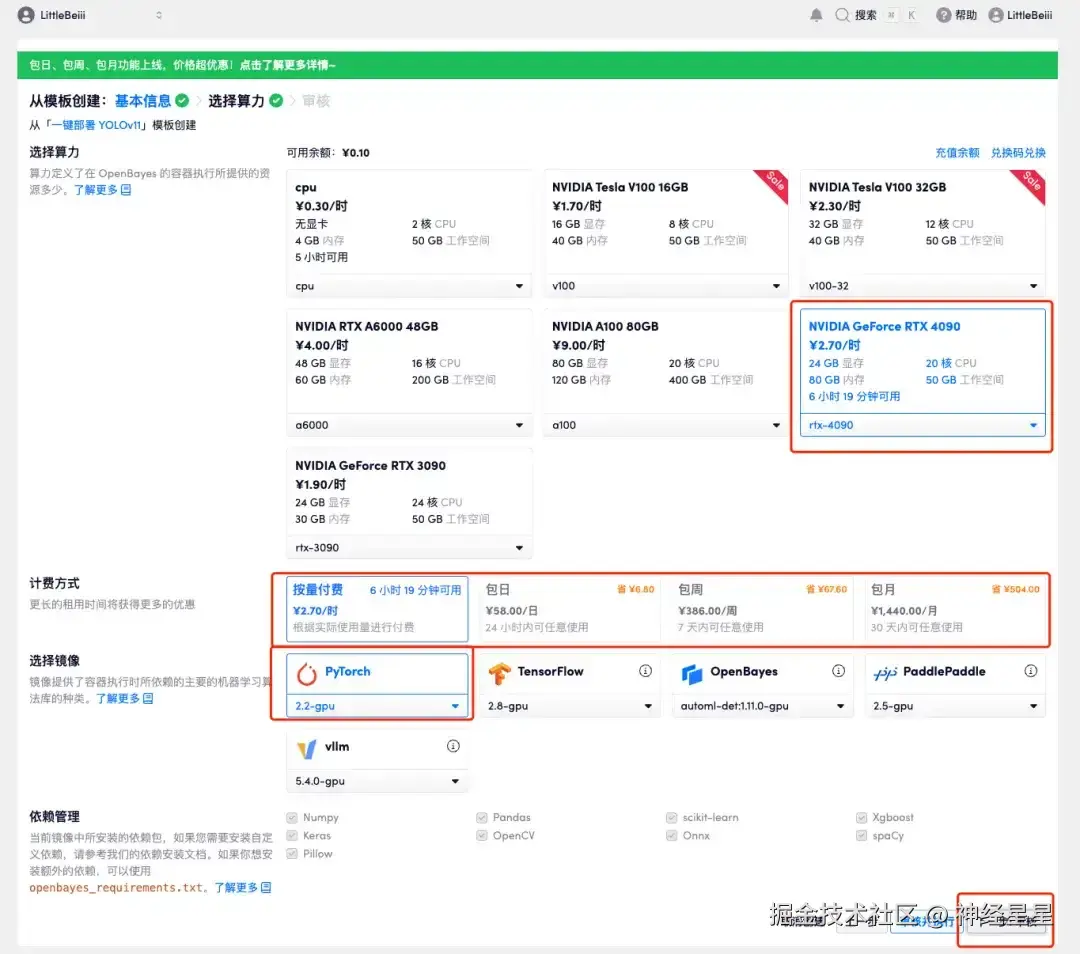Open the cpu resource dropdown
Image resolution: width=1080 pixels, height=954 pixels.
click(409, 286)
